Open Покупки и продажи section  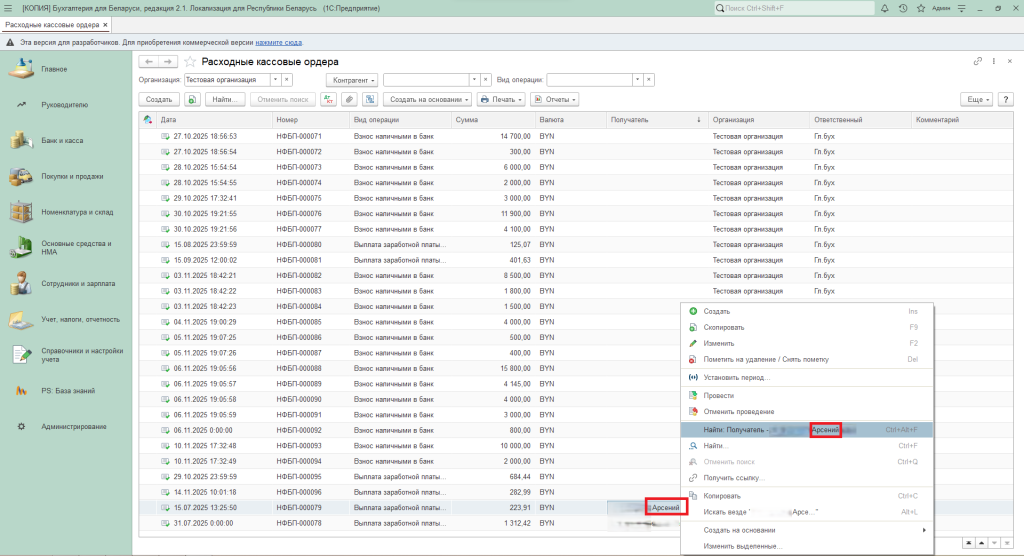tap(72, 177)
